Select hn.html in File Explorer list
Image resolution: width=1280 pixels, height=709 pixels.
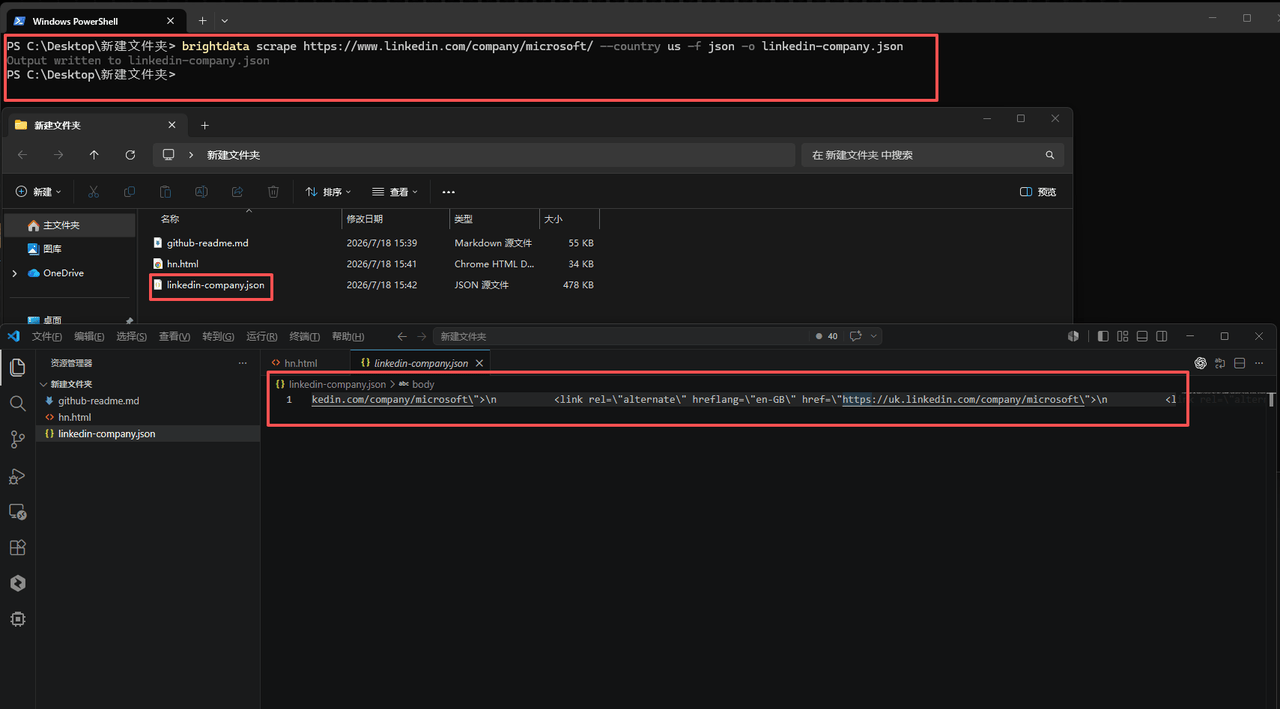(182, 264)
